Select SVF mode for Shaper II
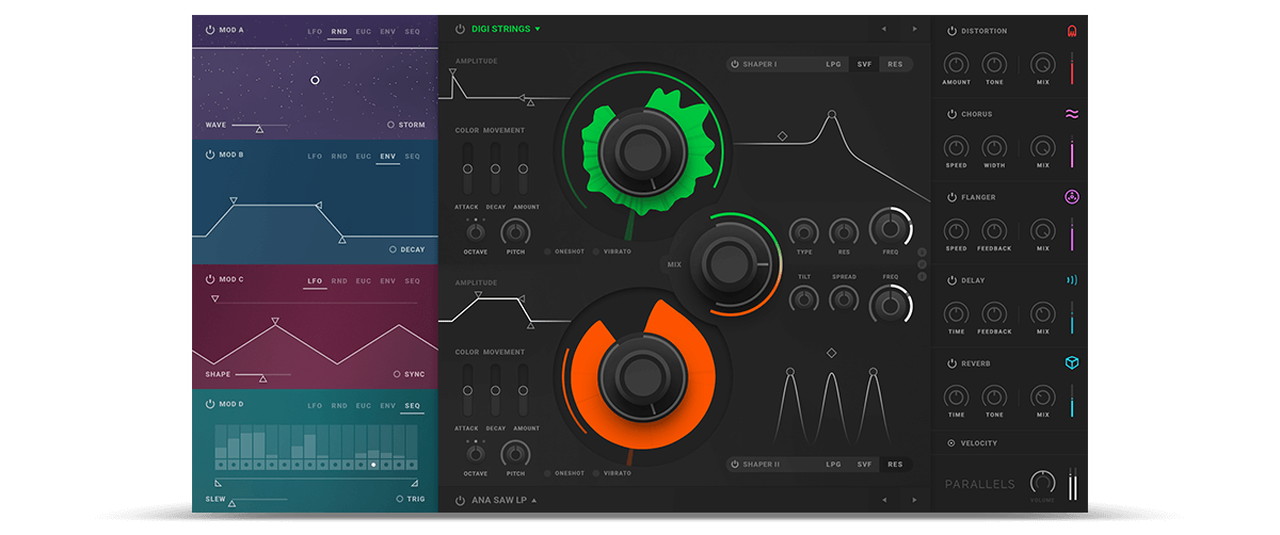The image size is (1280, 535). (864, 464)
